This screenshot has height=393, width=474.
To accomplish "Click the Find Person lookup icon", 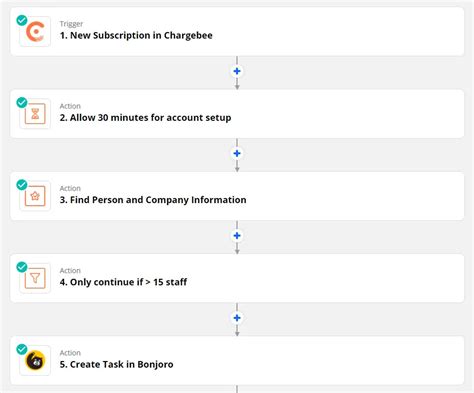I will [35, 196].
